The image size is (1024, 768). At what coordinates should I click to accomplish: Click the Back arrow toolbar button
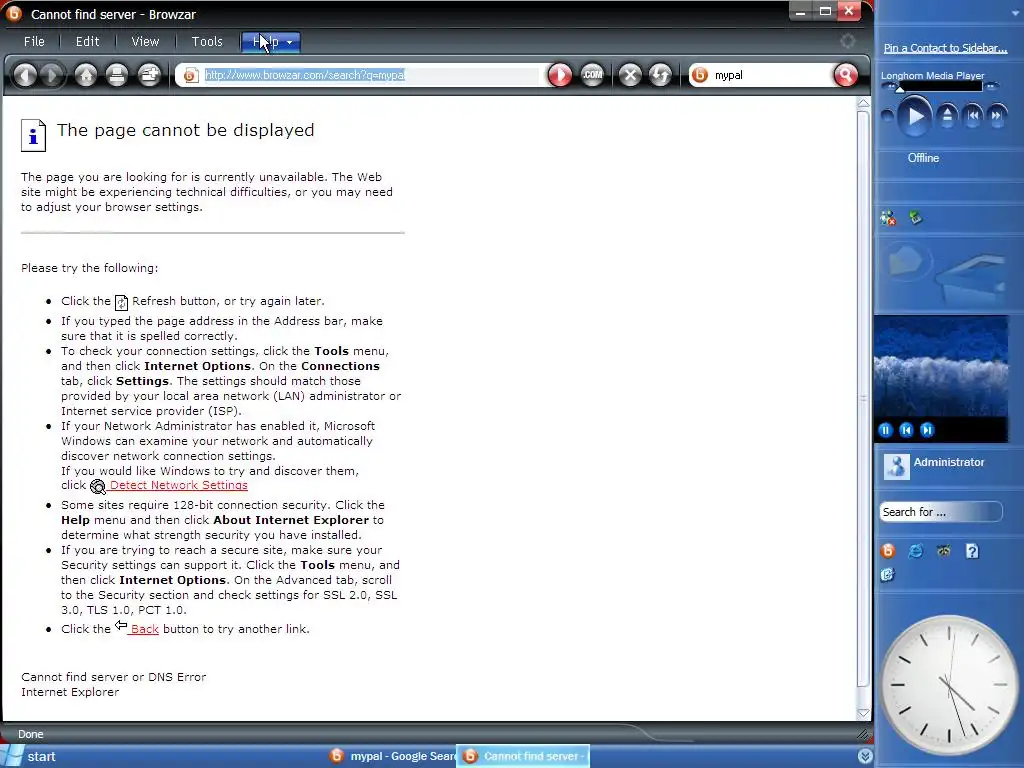click(x=25, y=75)
